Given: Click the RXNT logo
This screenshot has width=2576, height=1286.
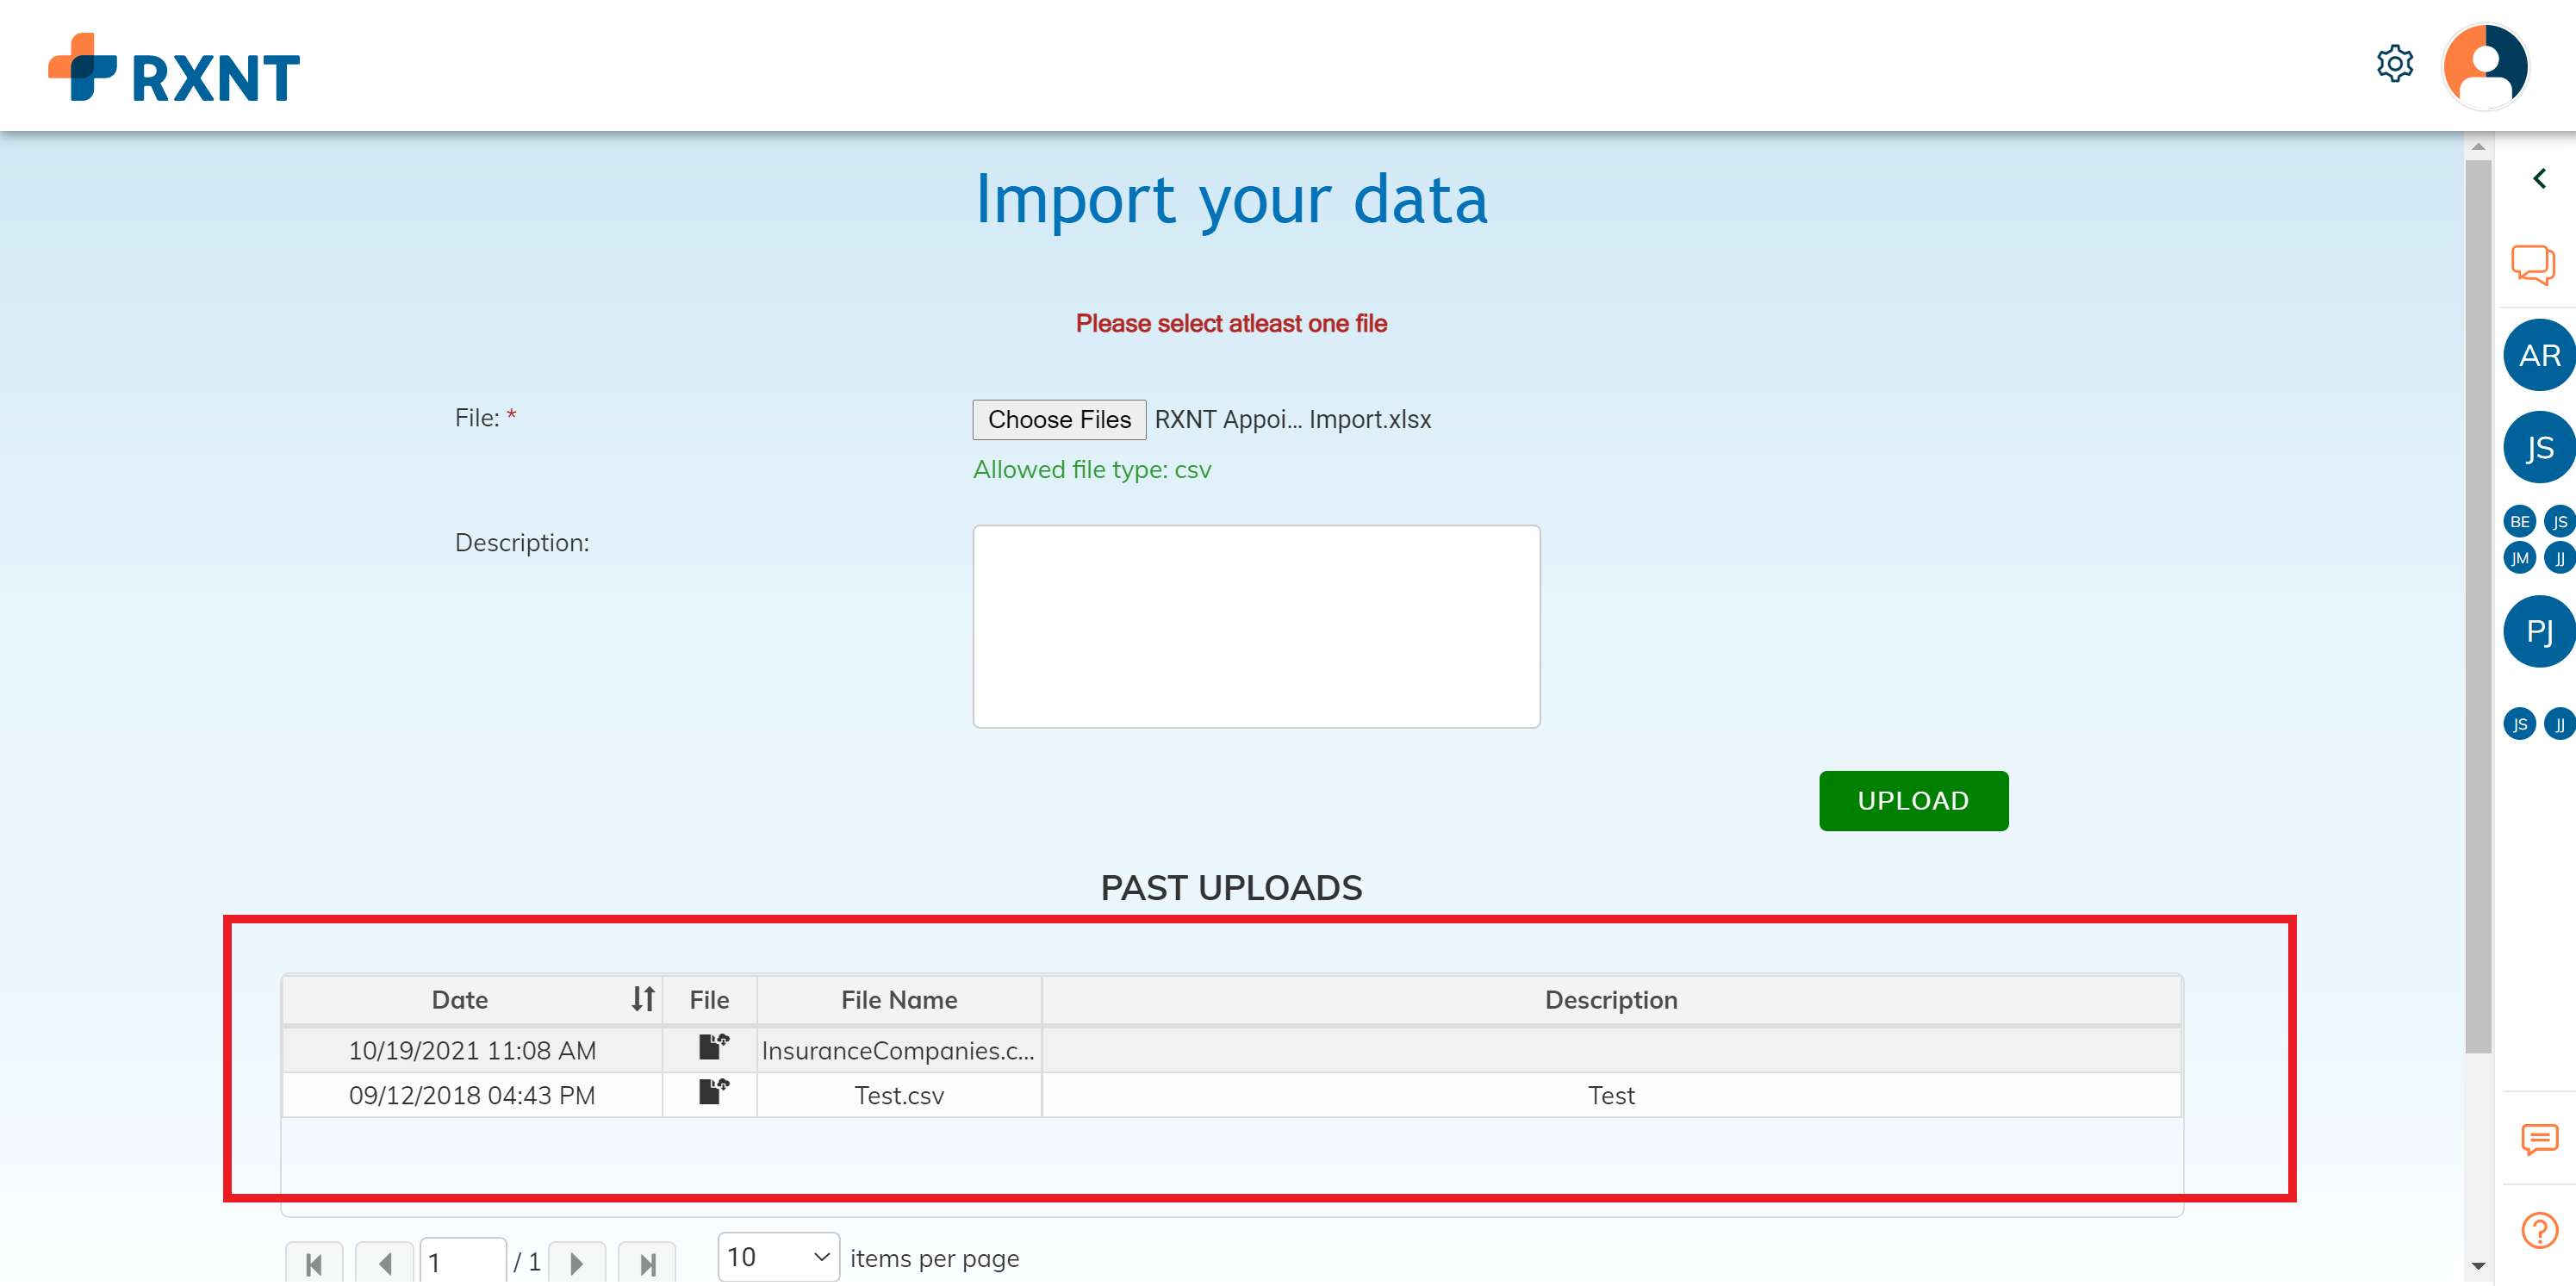Looking at the screenshot, I should point(174,68).
